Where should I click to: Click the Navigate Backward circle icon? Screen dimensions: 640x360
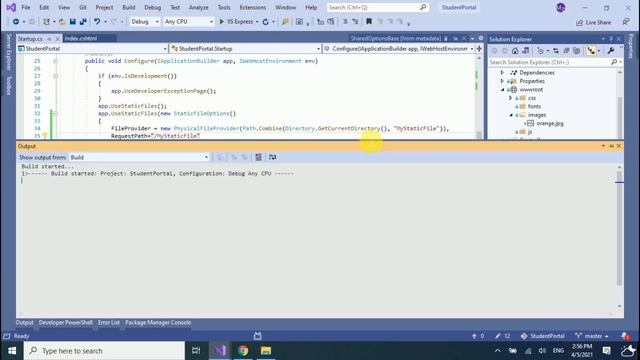16,22
